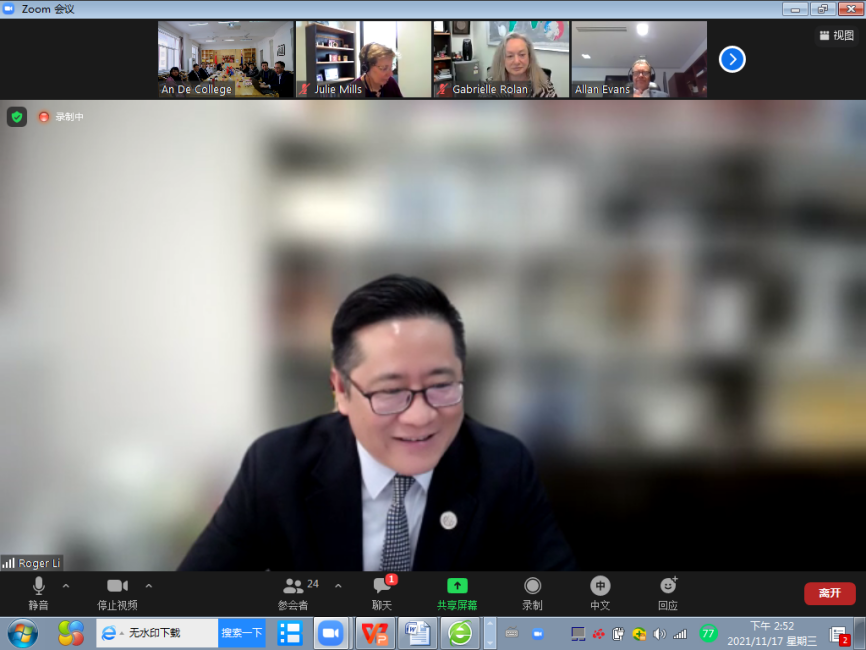Click the red leave meeting button
866x650 pixels.
click(x=829, y=593)
